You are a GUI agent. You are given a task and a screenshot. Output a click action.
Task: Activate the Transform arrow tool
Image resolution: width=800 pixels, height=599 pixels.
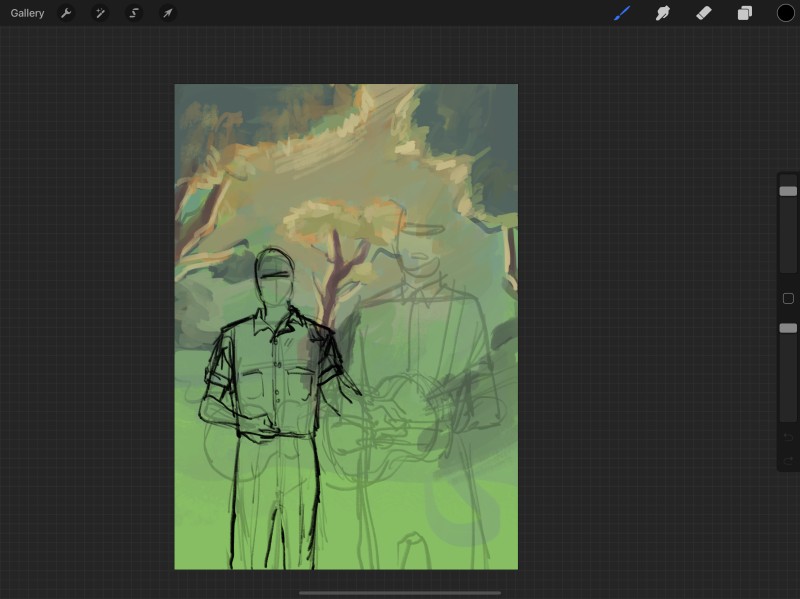pos(168,13)
